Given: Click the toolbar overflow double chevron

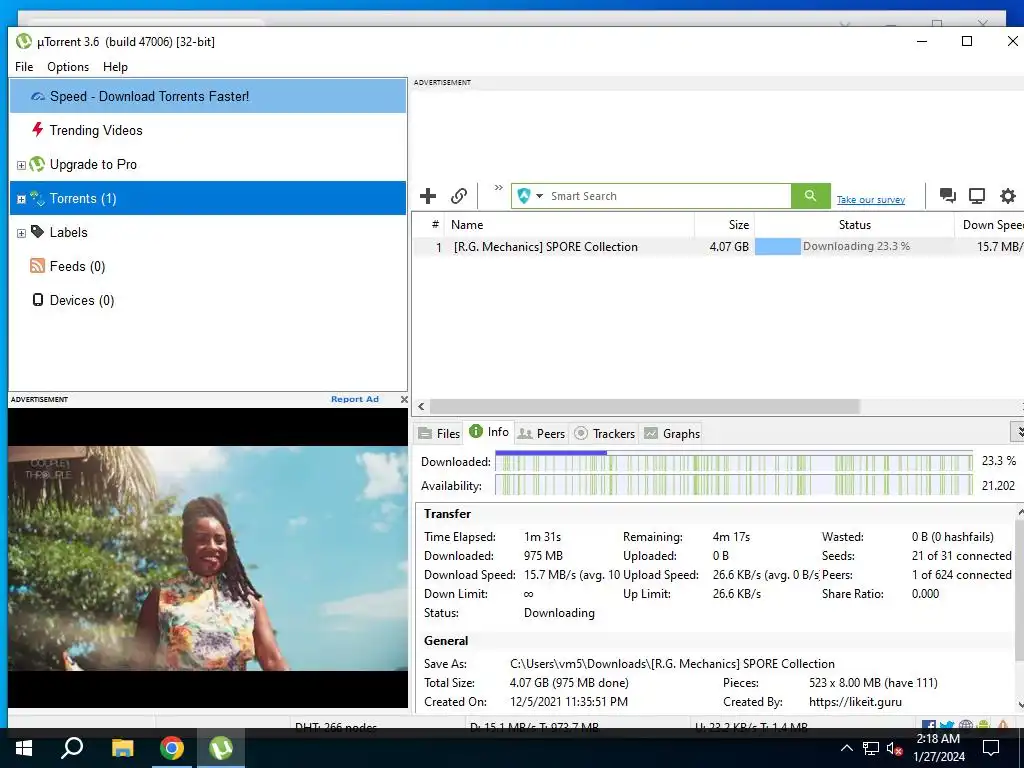Looking at the screenshot, I should (498, 187).
